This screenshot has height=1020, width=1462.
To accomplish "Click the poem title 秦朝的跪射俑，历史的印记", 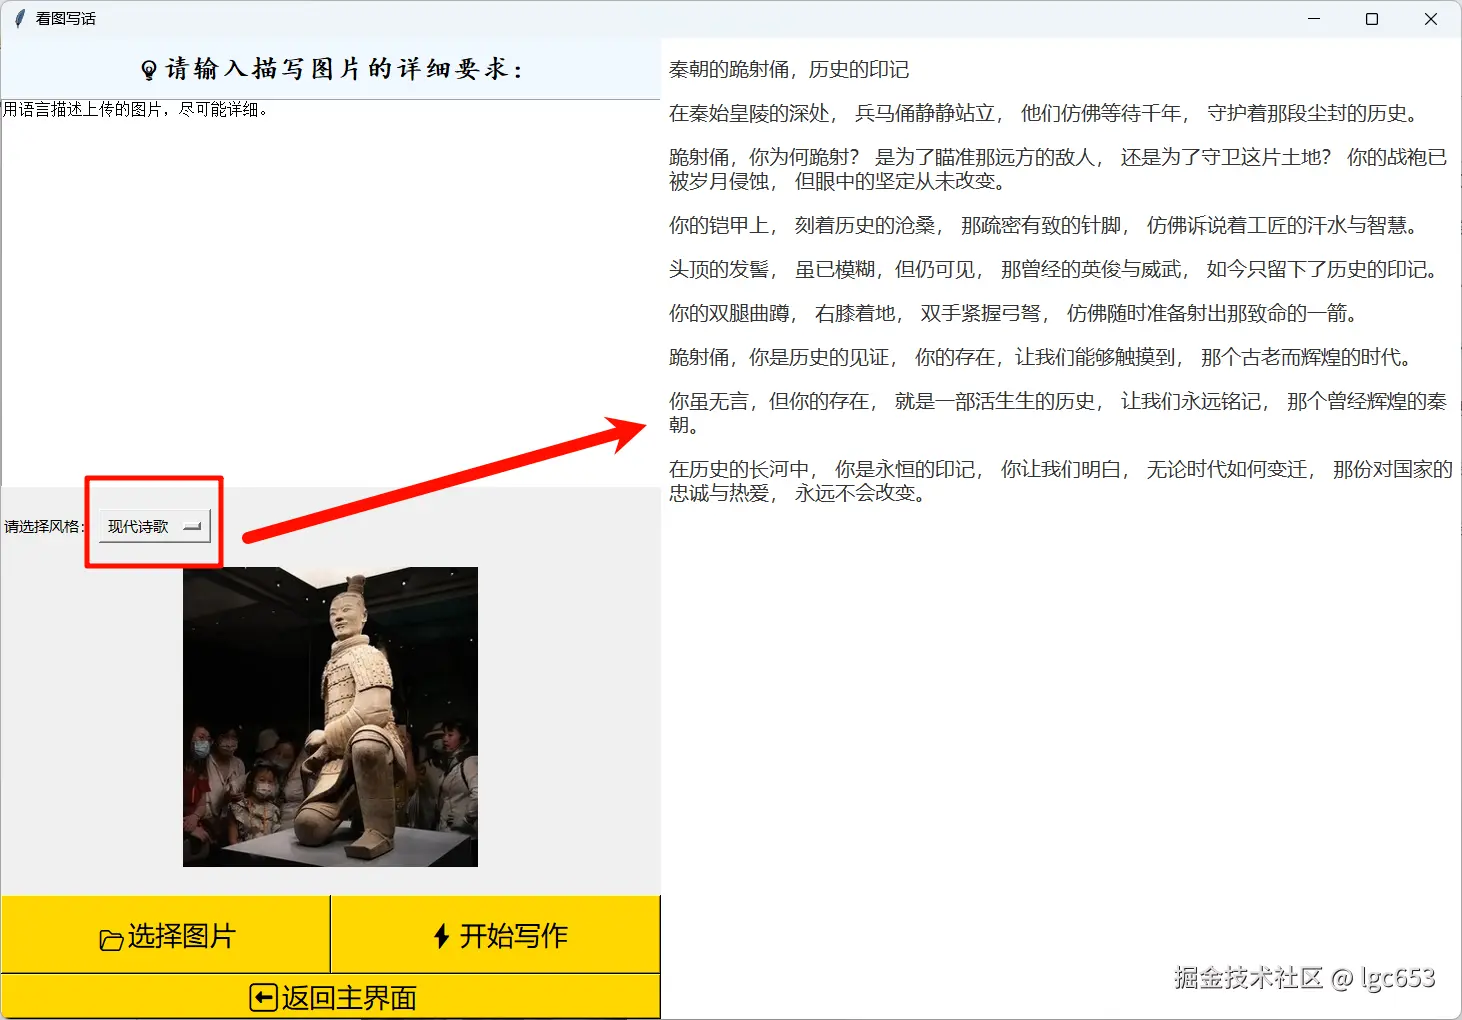I will 789,69.
